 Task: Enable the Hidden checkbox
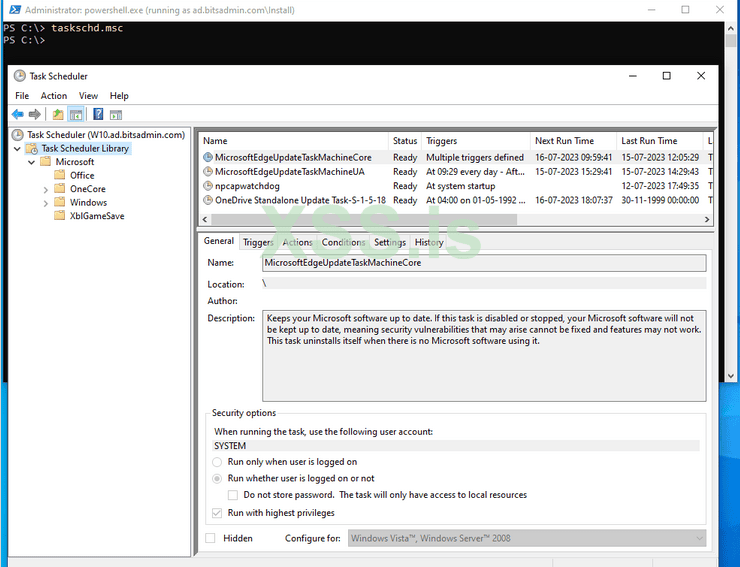pyautogui.click(x=210, y=538)
